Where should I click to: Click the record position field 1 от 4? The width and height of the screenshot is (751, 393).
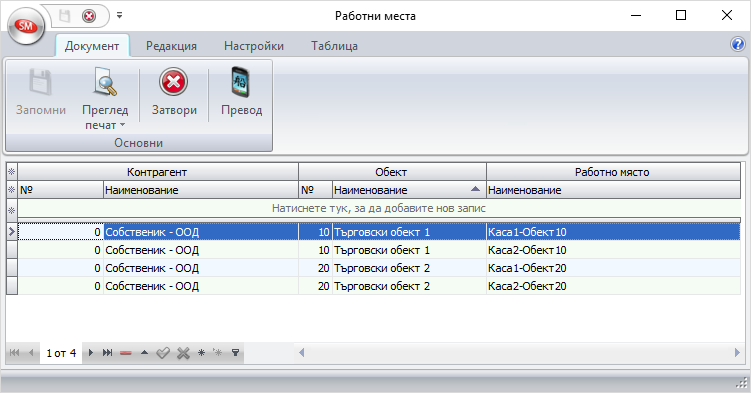(x=61, y=353)
